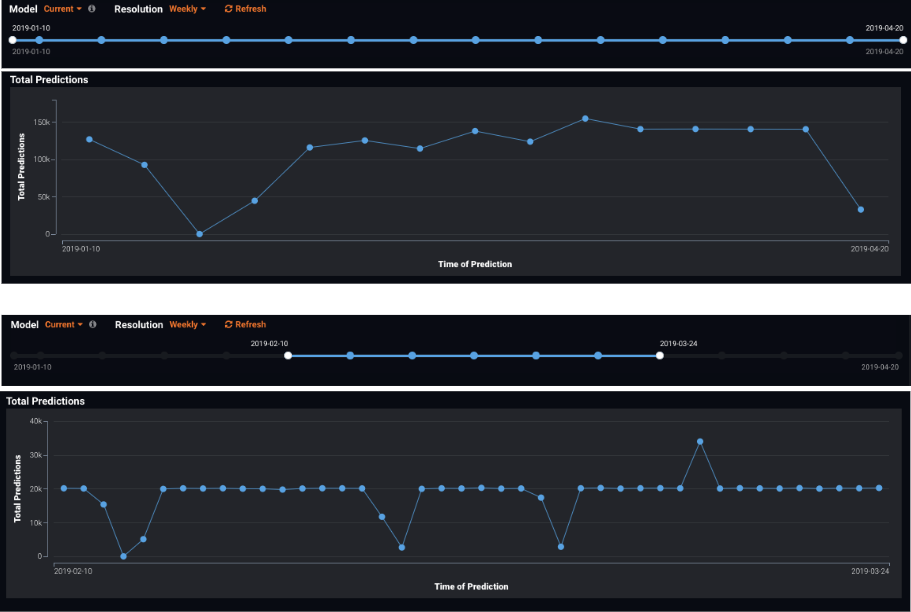Click the first data point in upper chart
The width and height of the screenshot is (911, 612).
coord(89,140)
